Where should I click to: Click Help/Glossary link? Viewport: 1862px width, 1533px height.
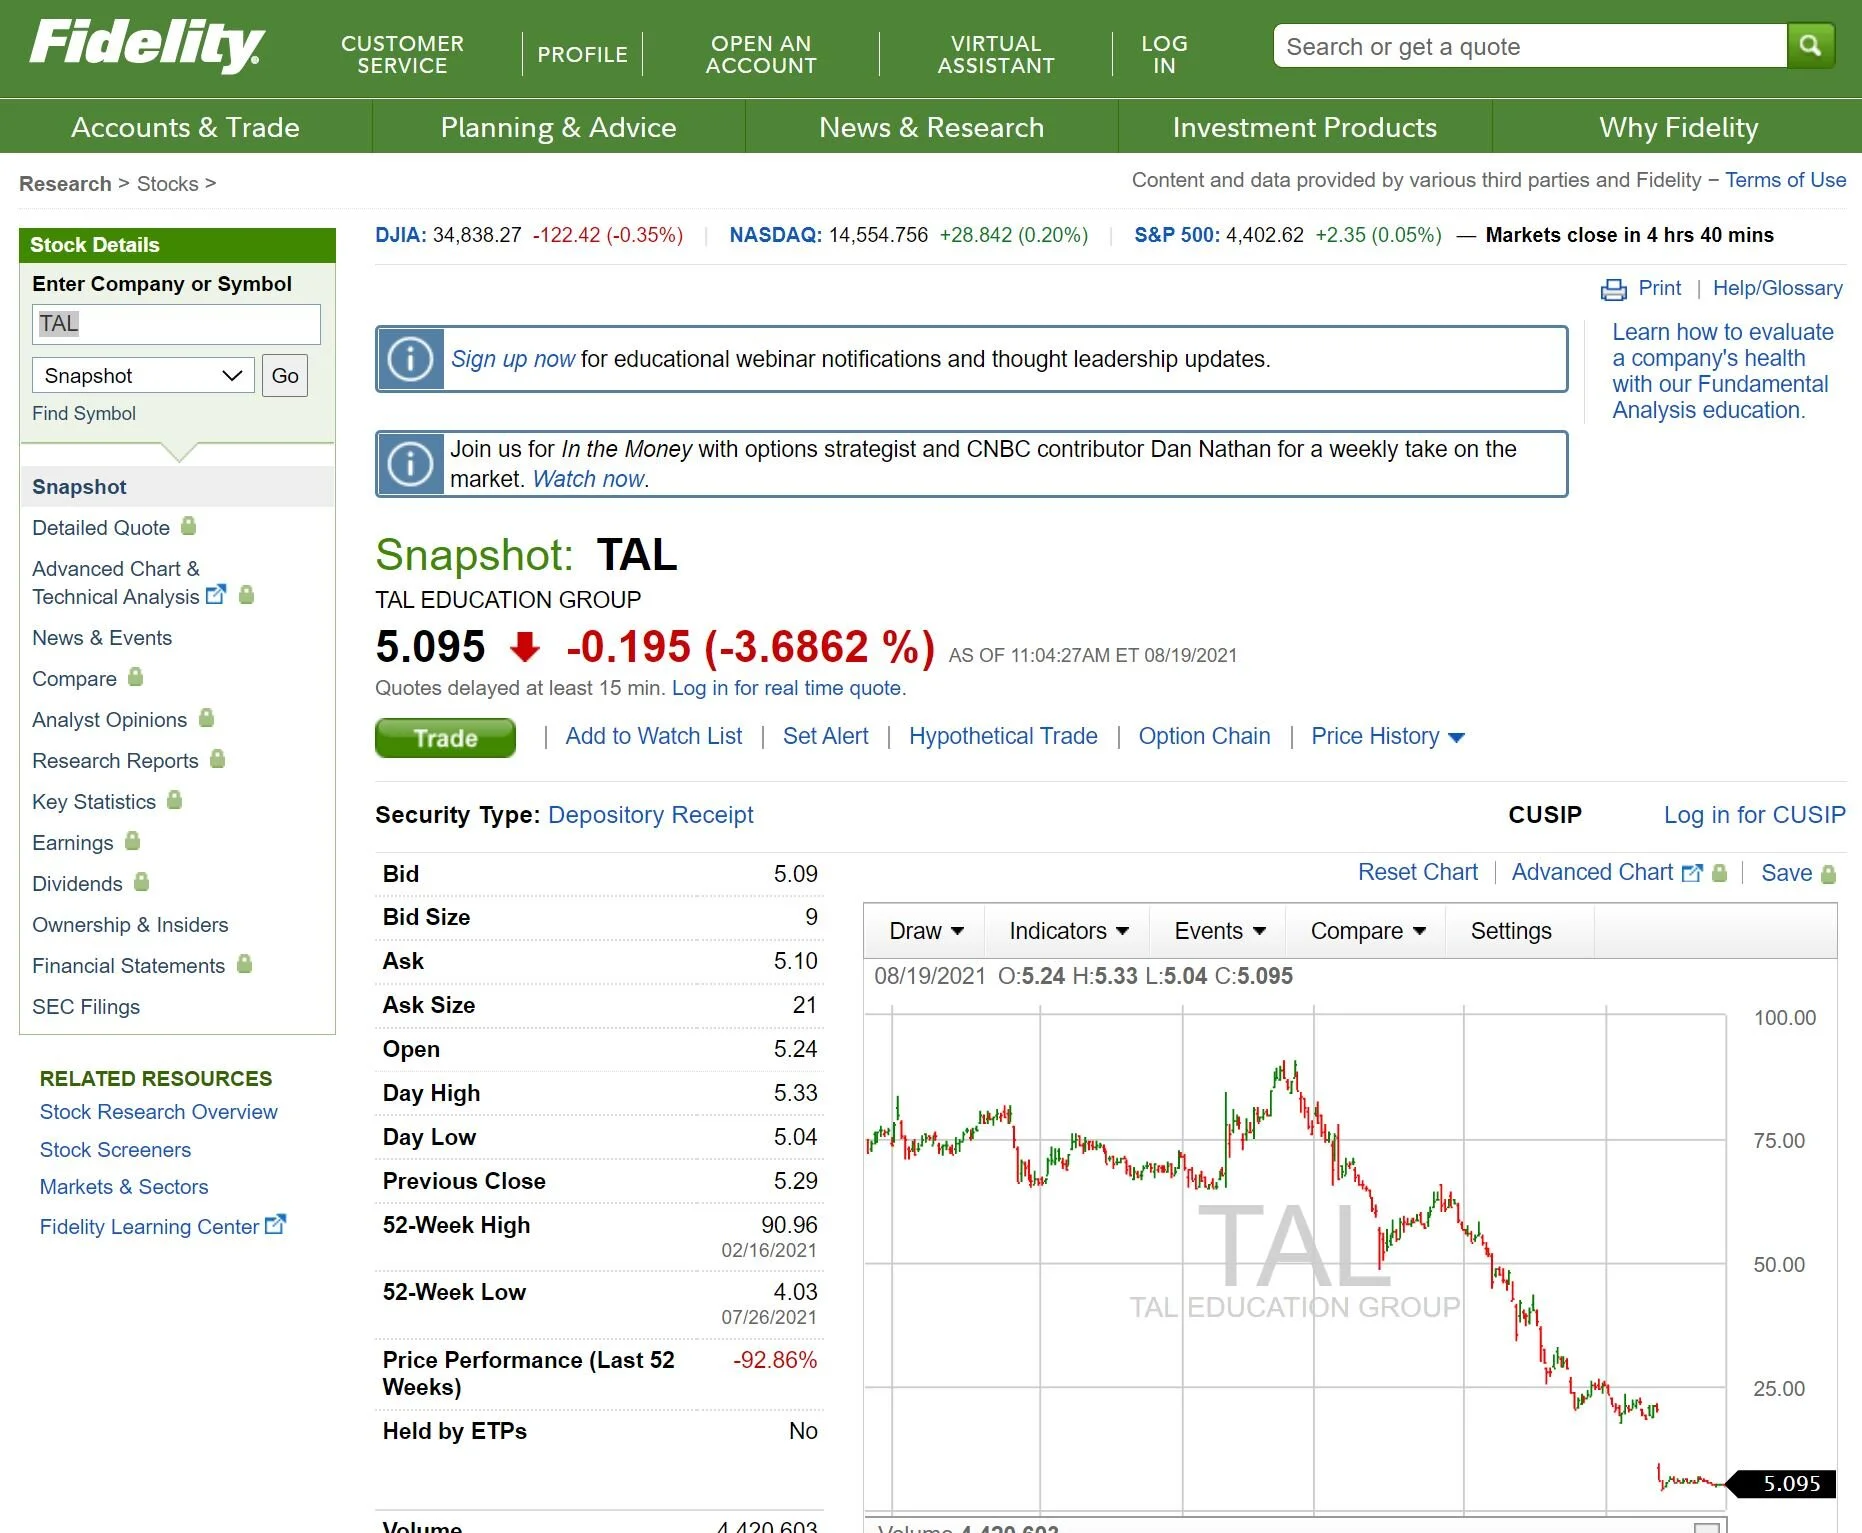1777,288
